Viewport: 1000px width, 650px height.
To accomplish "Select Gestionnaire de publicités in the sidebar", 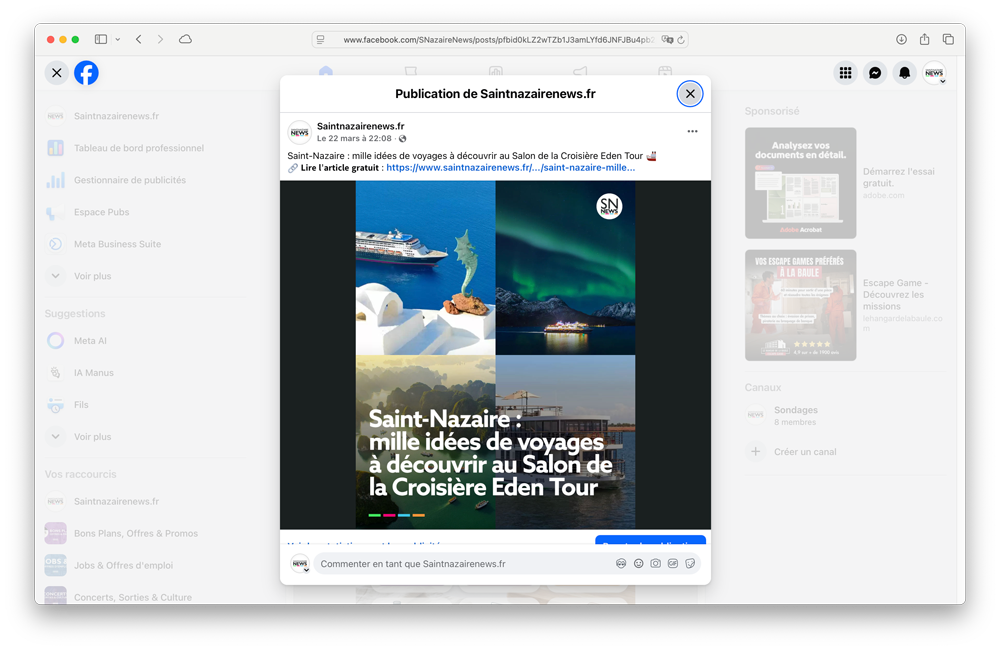I will 130,180.
